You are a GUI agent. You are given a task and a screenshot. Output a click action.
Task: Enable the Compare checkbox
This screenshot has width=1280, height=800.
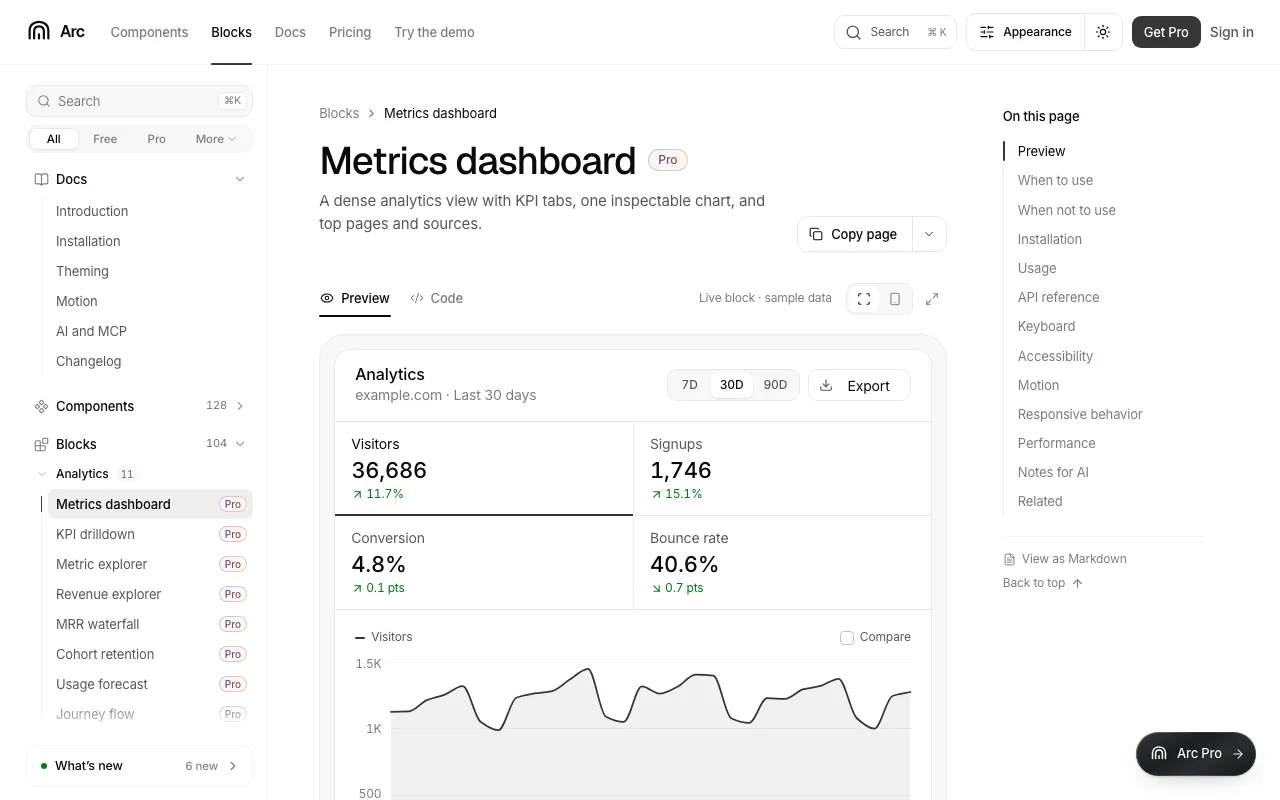point(847,637)
